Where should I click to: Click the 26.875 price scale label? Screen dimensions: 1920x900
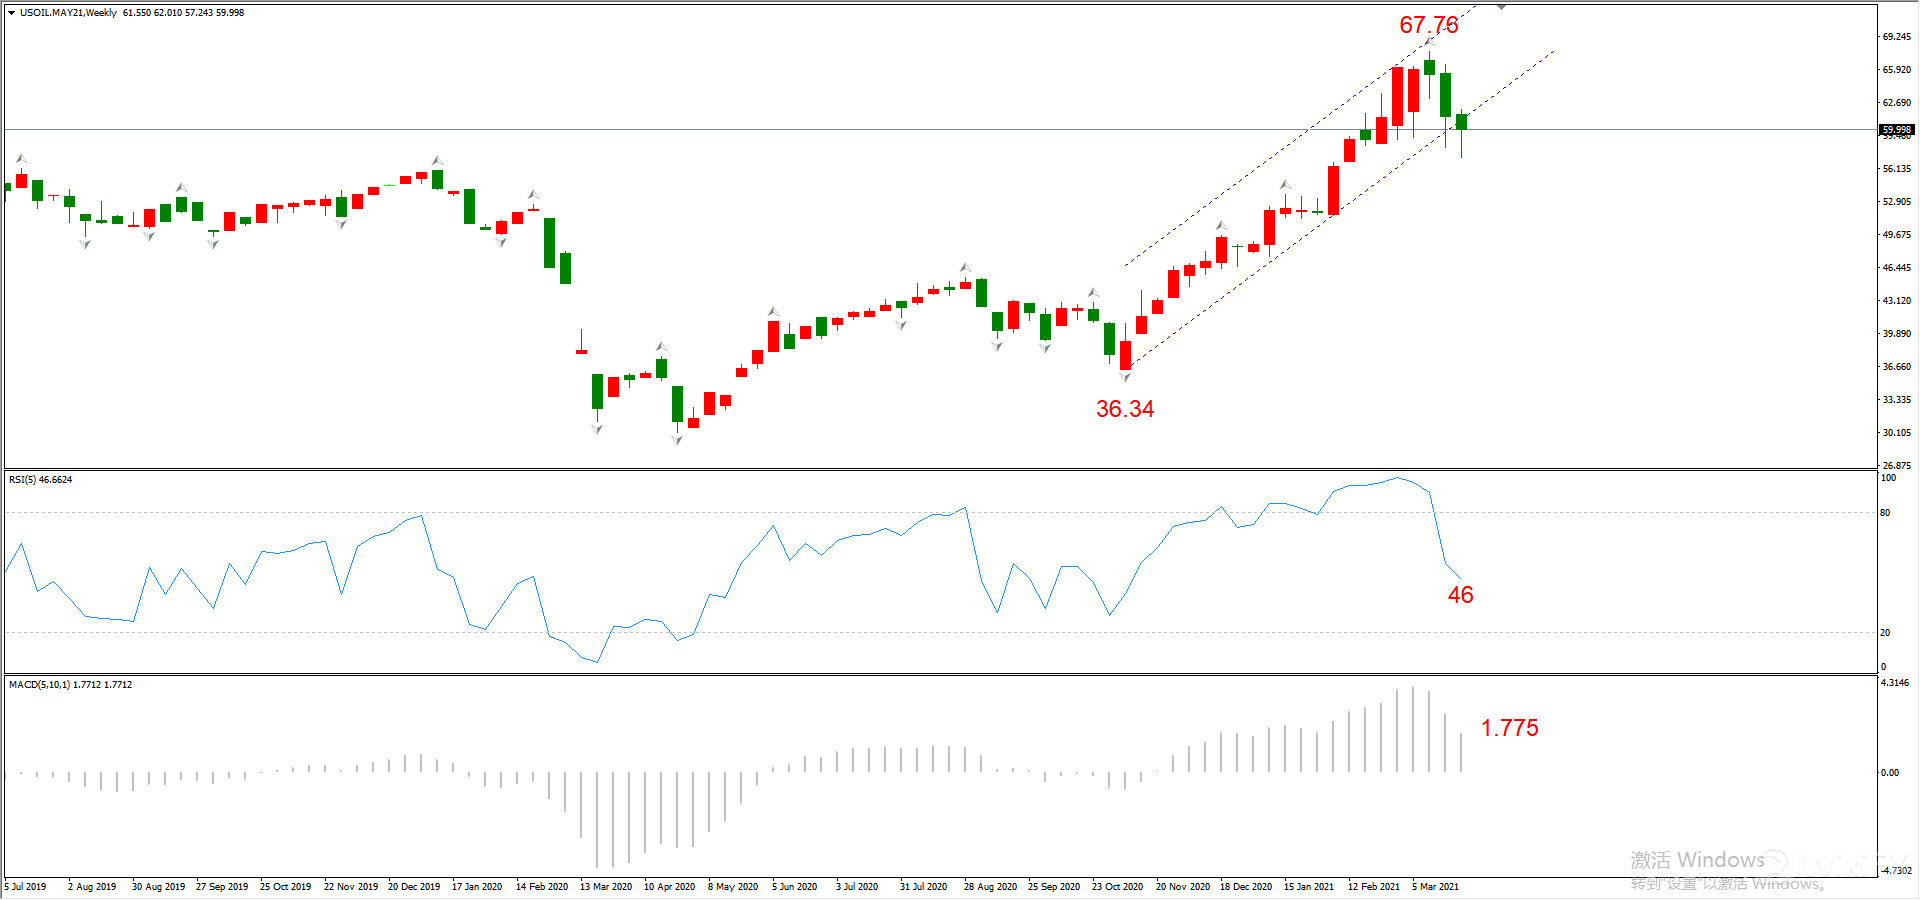[1896, 466]
